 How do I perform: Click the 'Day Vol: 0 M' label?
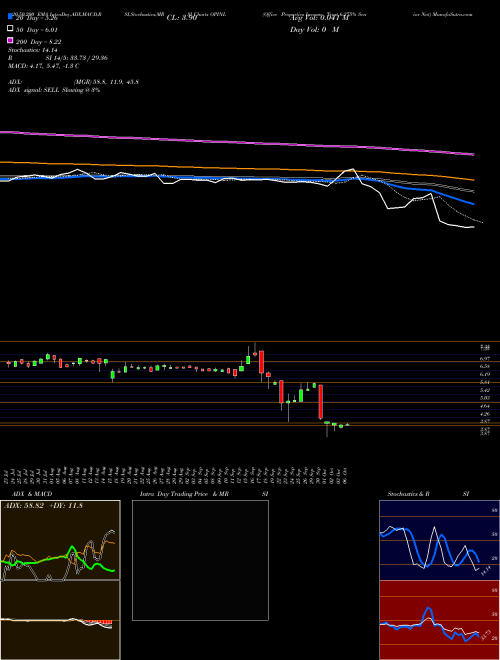pos(314,30)
